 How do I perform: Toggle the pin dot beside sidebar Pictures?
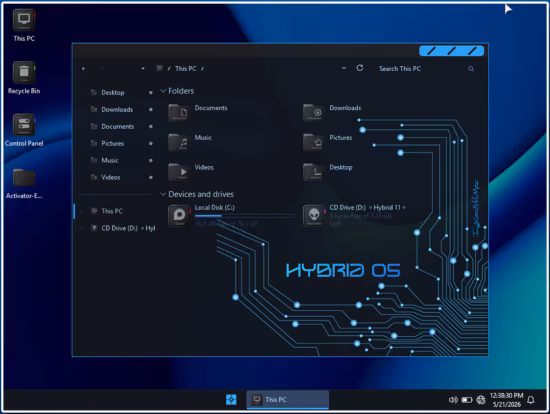pyautogui.click(x=151, y=143)
